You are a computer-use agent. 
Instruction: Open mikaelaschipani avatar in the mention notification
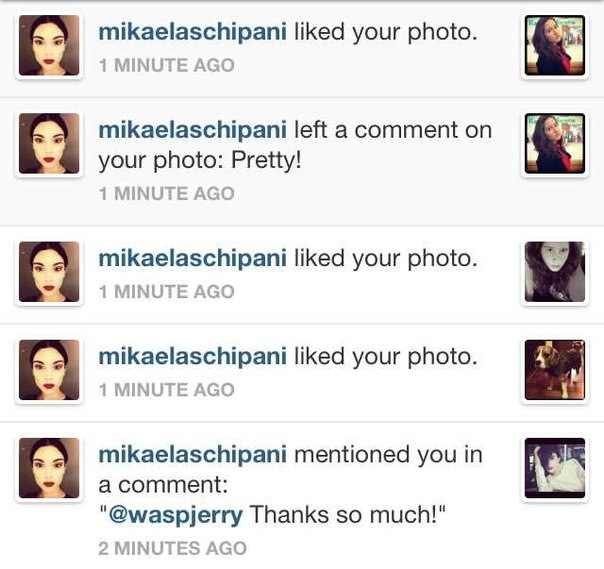(49, 468)
